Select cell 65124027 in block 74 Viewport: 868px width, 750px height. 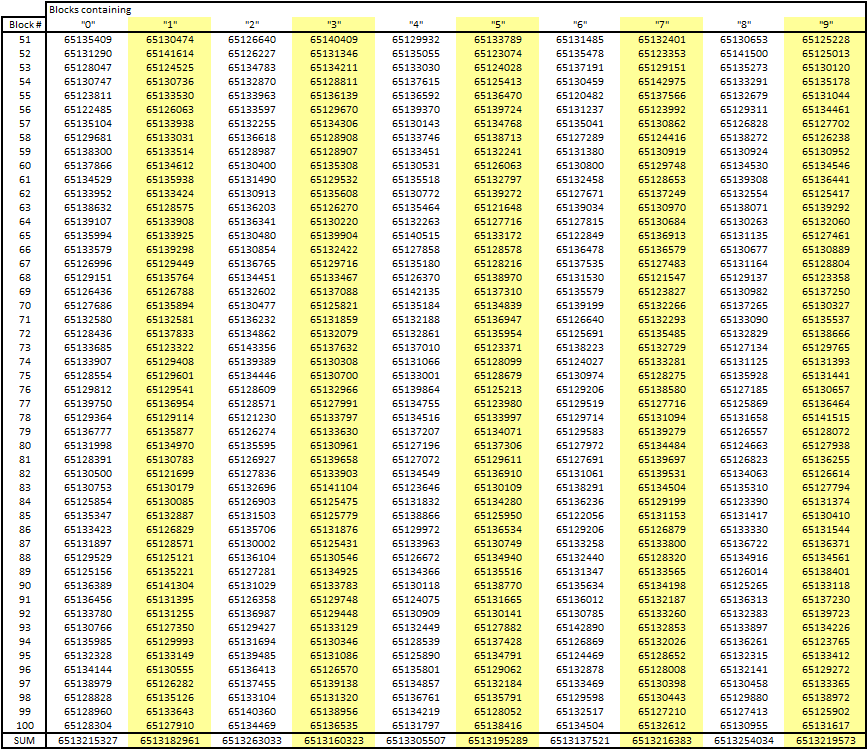click(x=580, y=361)
